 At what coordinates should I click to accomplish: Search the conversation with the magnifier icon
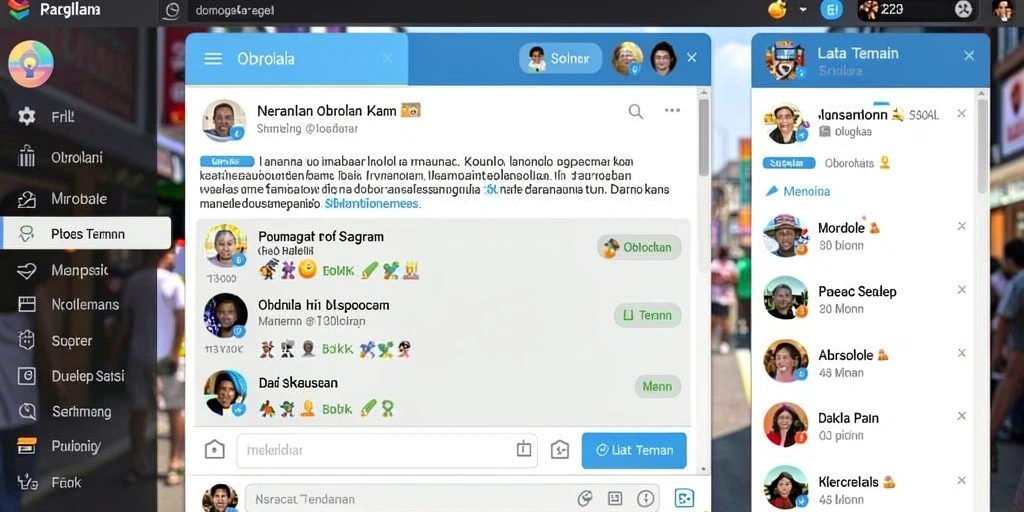pos(635,111)
